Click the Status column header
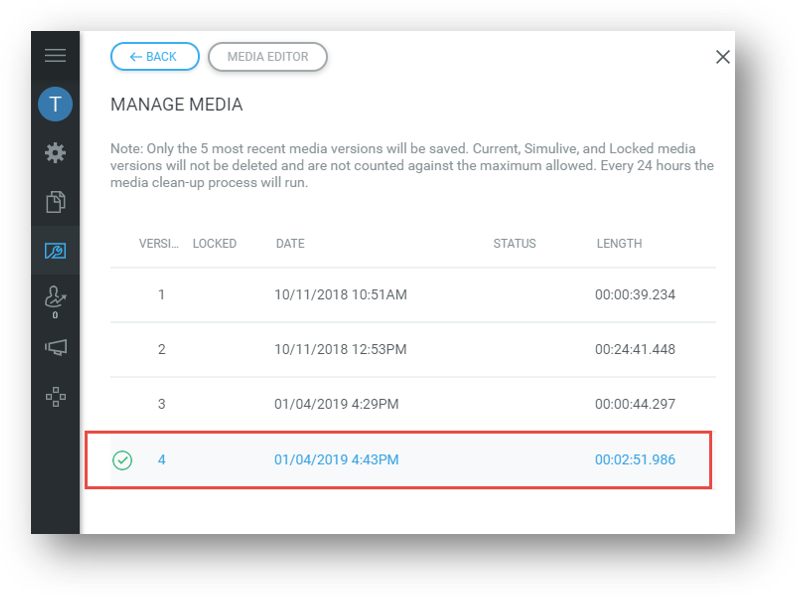 point(514,244)
